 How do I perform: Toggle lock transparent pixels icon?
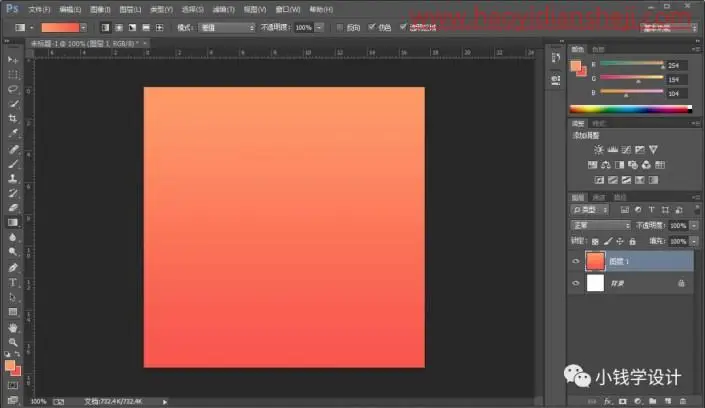click(x=595, y=242)
